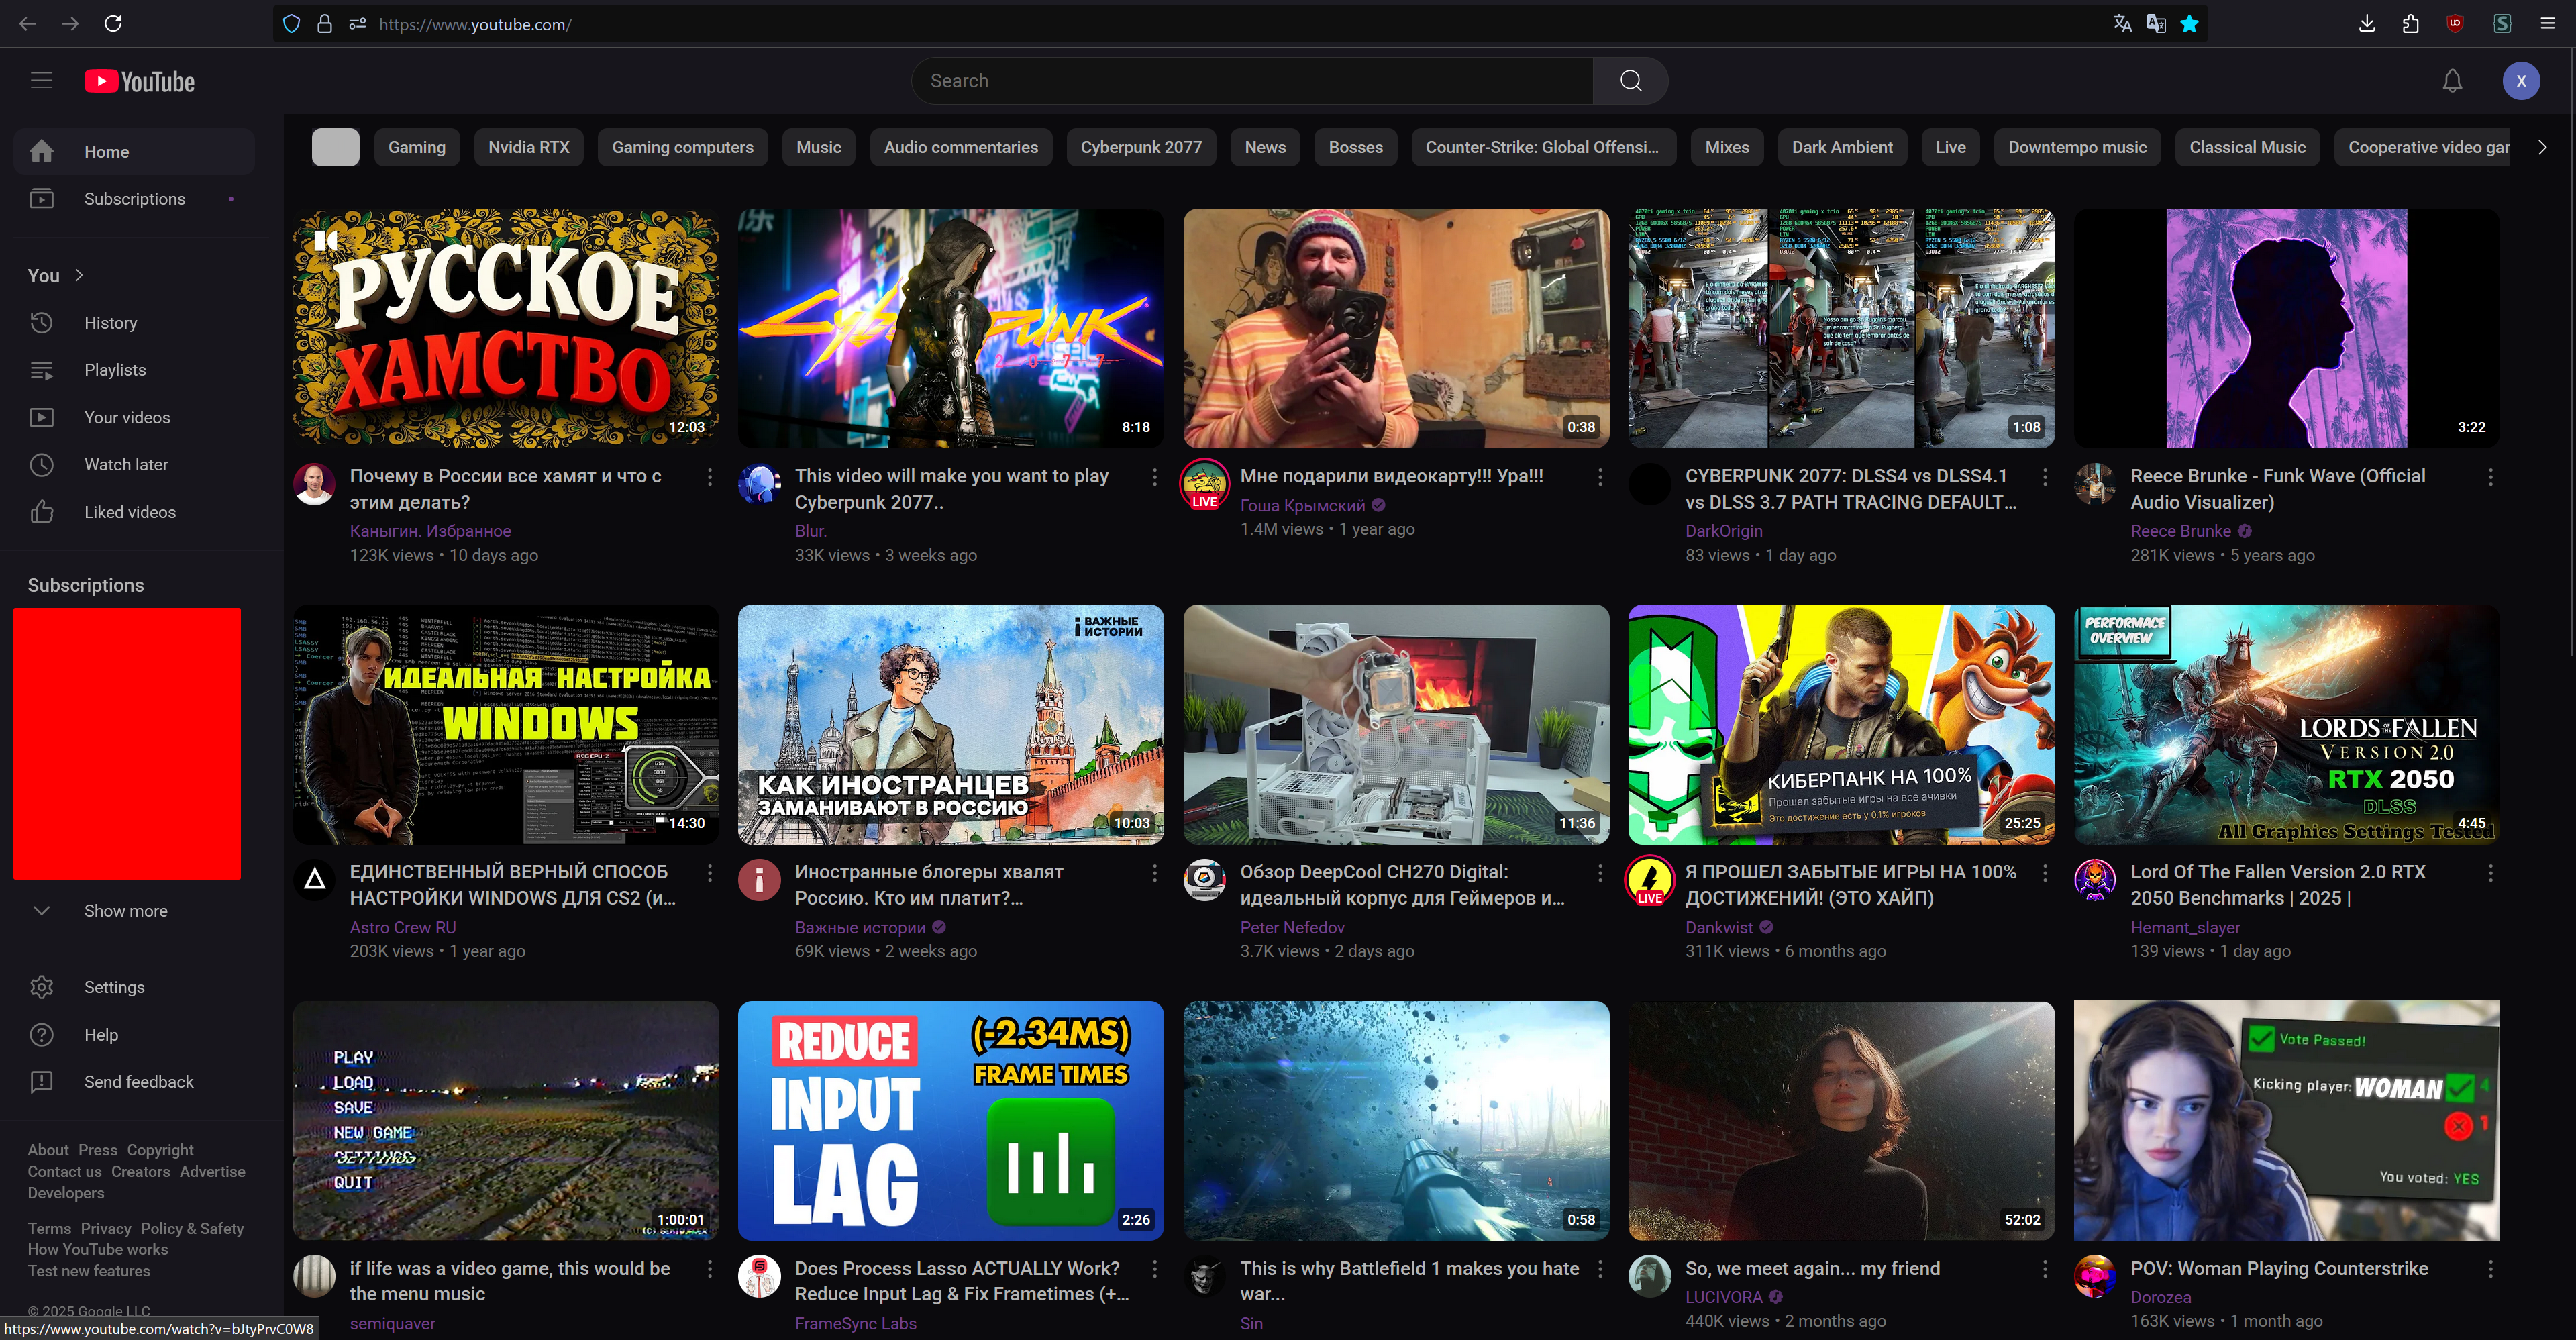Open Cyberpunk 2077 neon logo thumbnail
This screenshot has height=1340, width=2576.
(950, 328)
